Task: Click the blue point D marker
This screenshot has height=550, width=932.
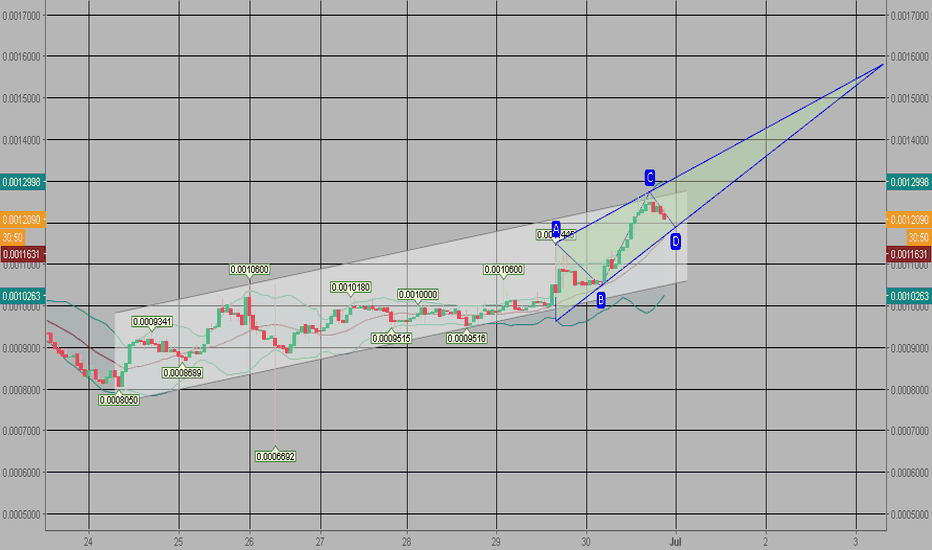Action: (675, 241)
